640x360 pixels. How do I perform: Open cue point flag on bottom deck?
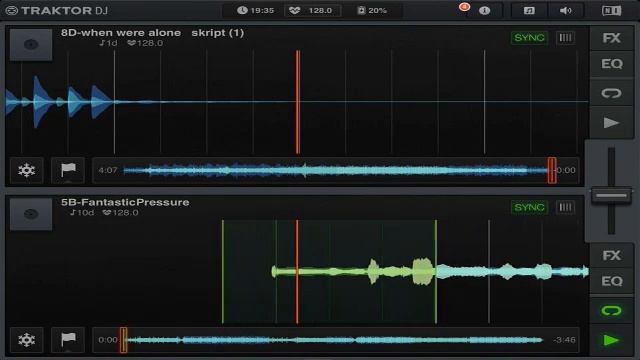[x=68, y=340]
